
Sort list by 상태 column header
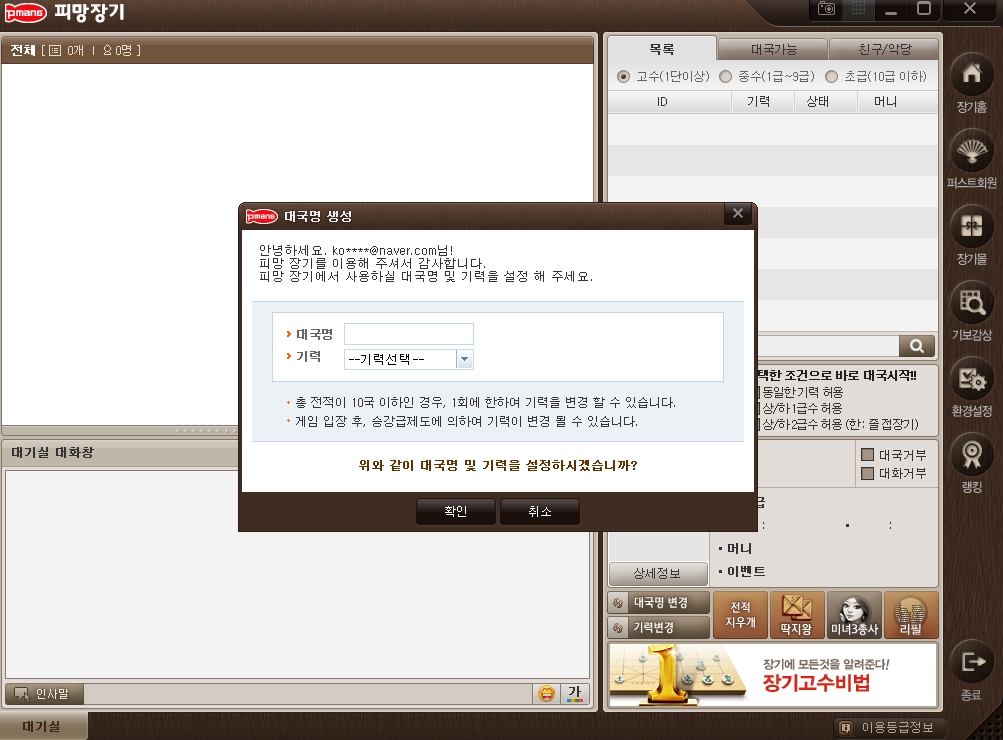[x=825, y=102]
